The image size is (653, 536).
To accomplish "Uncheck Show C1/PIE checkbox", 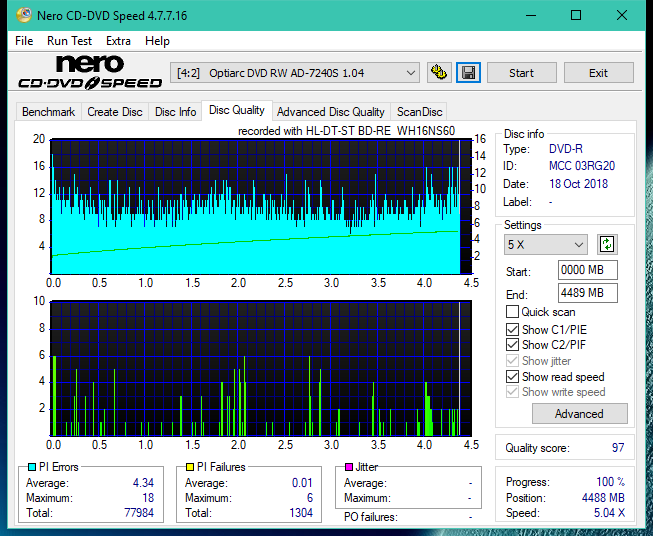I will pyautogui.click(x=512, y=330).
